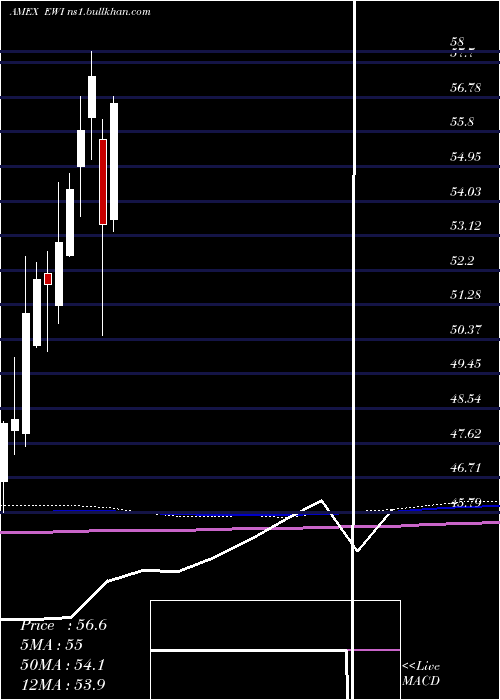
Task: Click the 55.8 price axis label
Action: coord(462,122)
